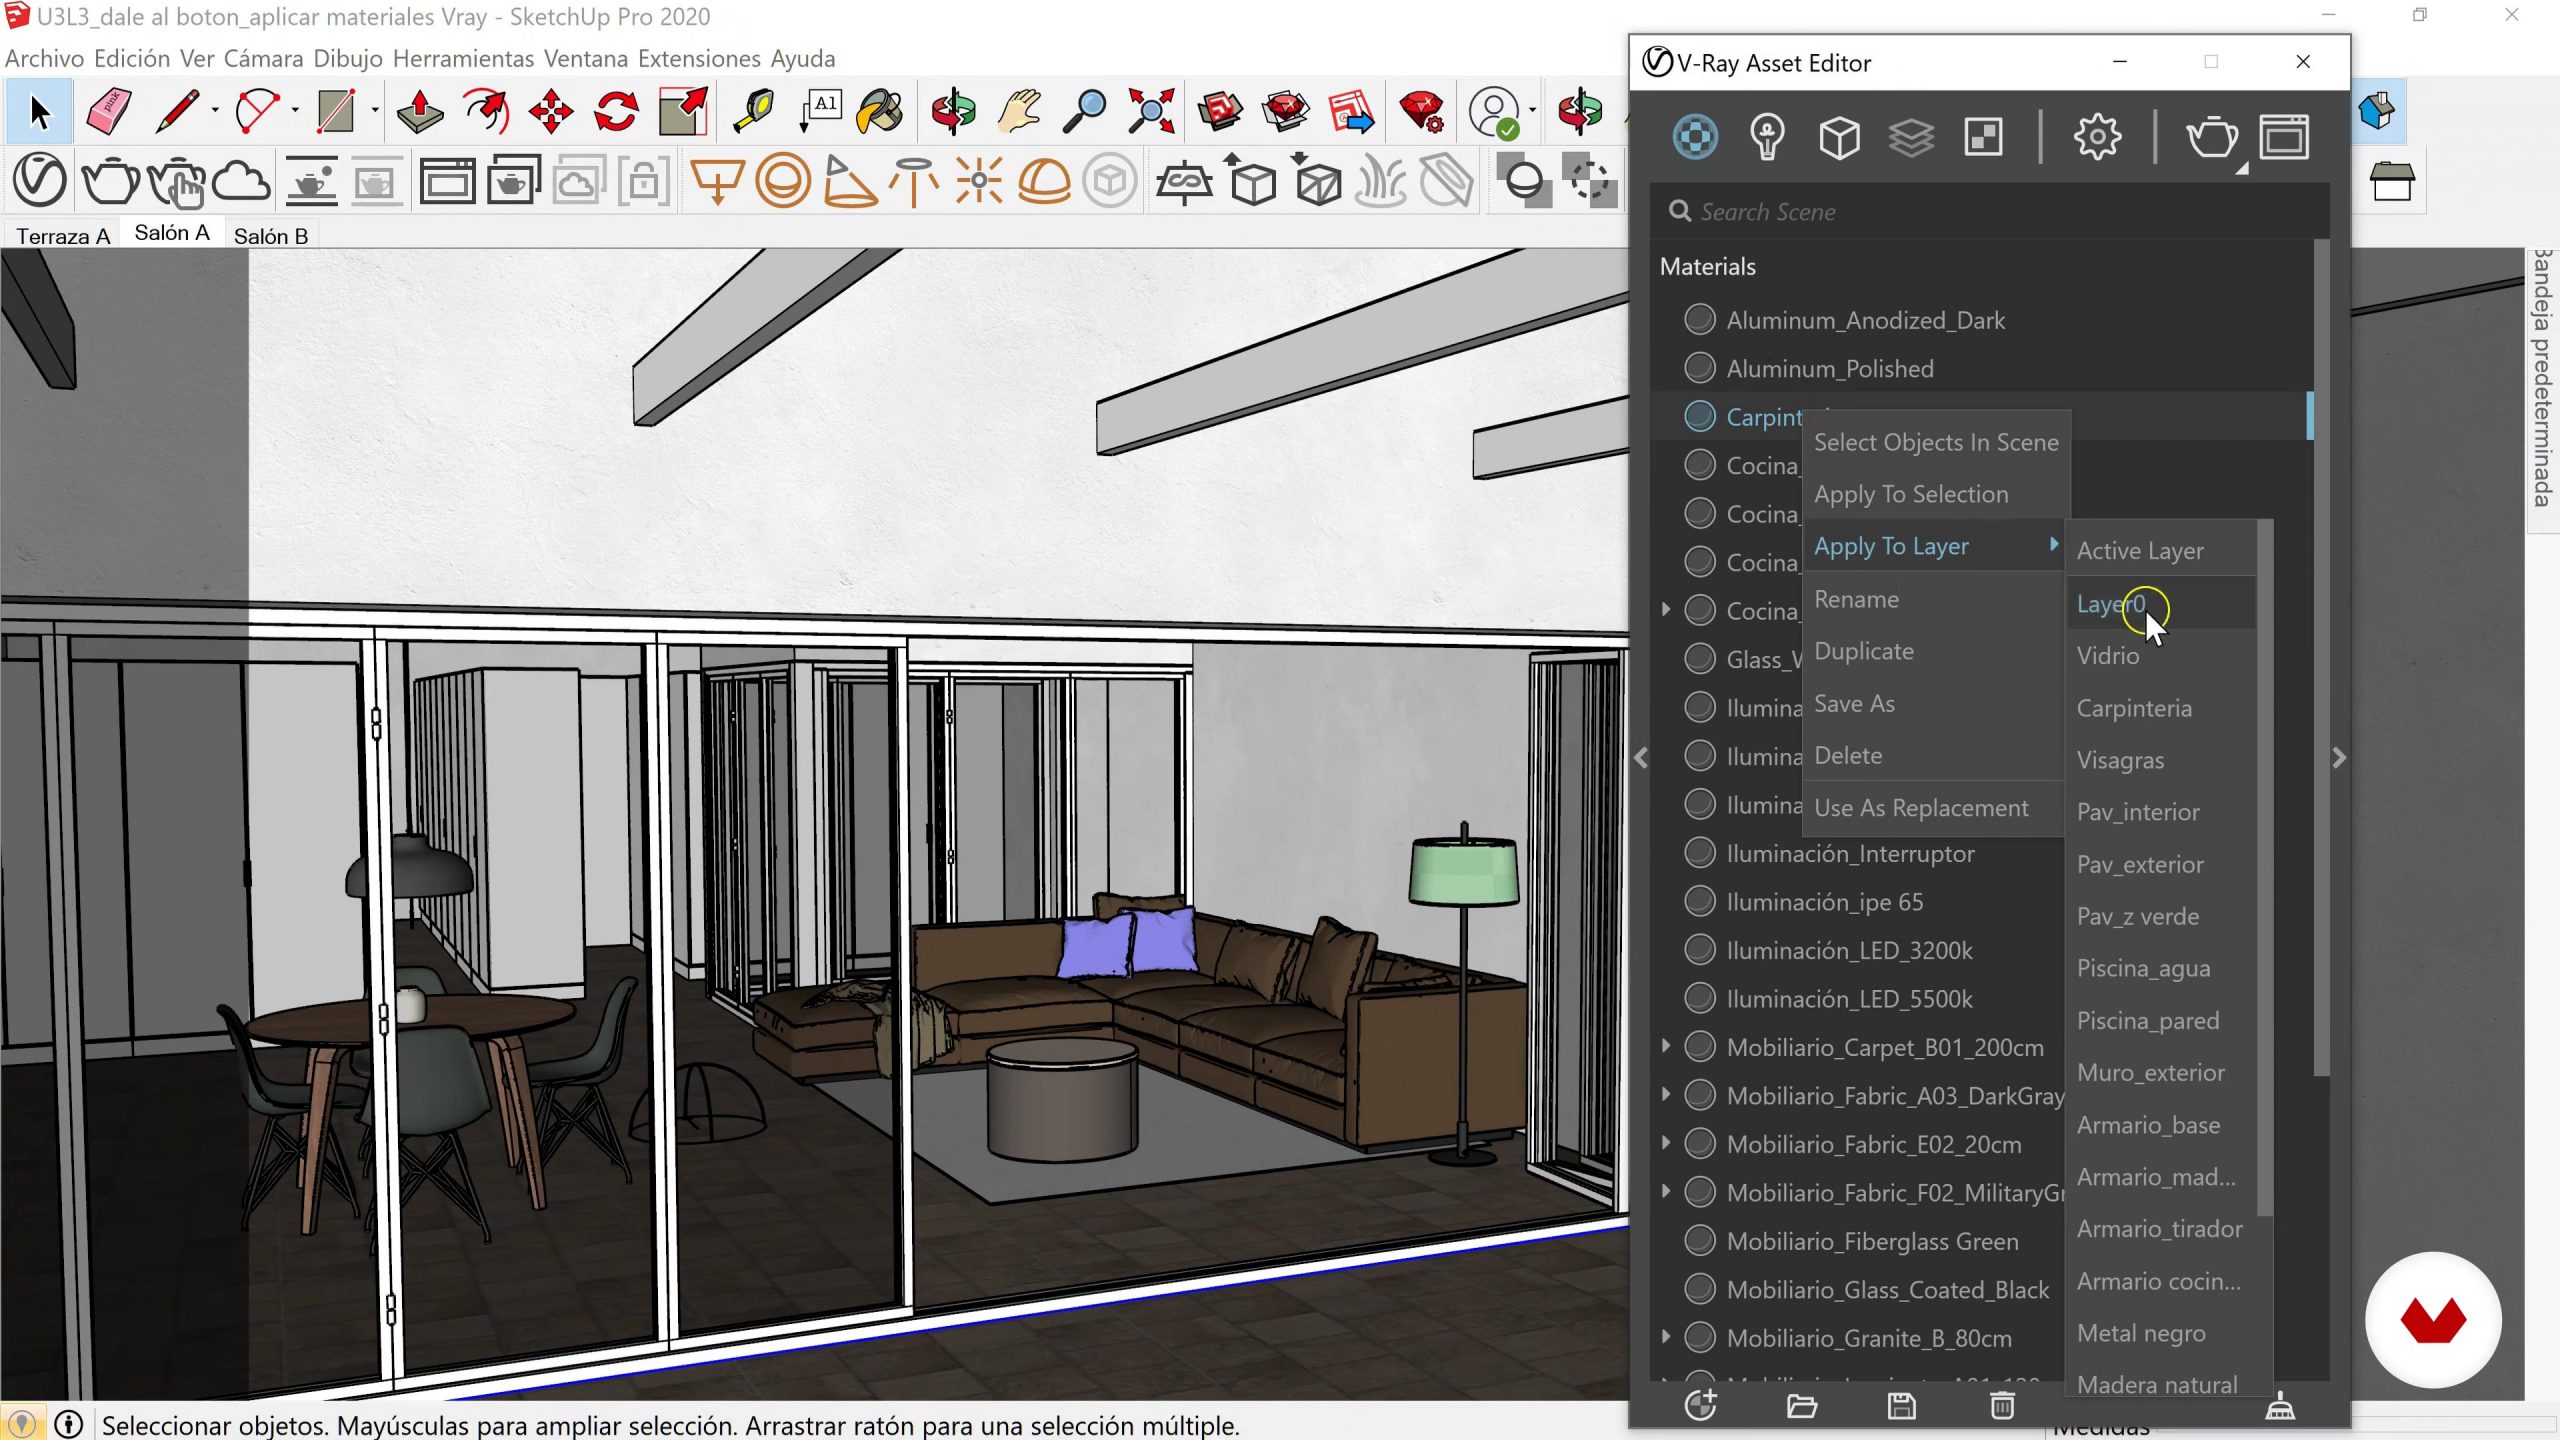Image resolution: width=2560 pixels, height=1440 pixels.
Task: Click the Zoom Extents tool
Action: pos(1150,111)
